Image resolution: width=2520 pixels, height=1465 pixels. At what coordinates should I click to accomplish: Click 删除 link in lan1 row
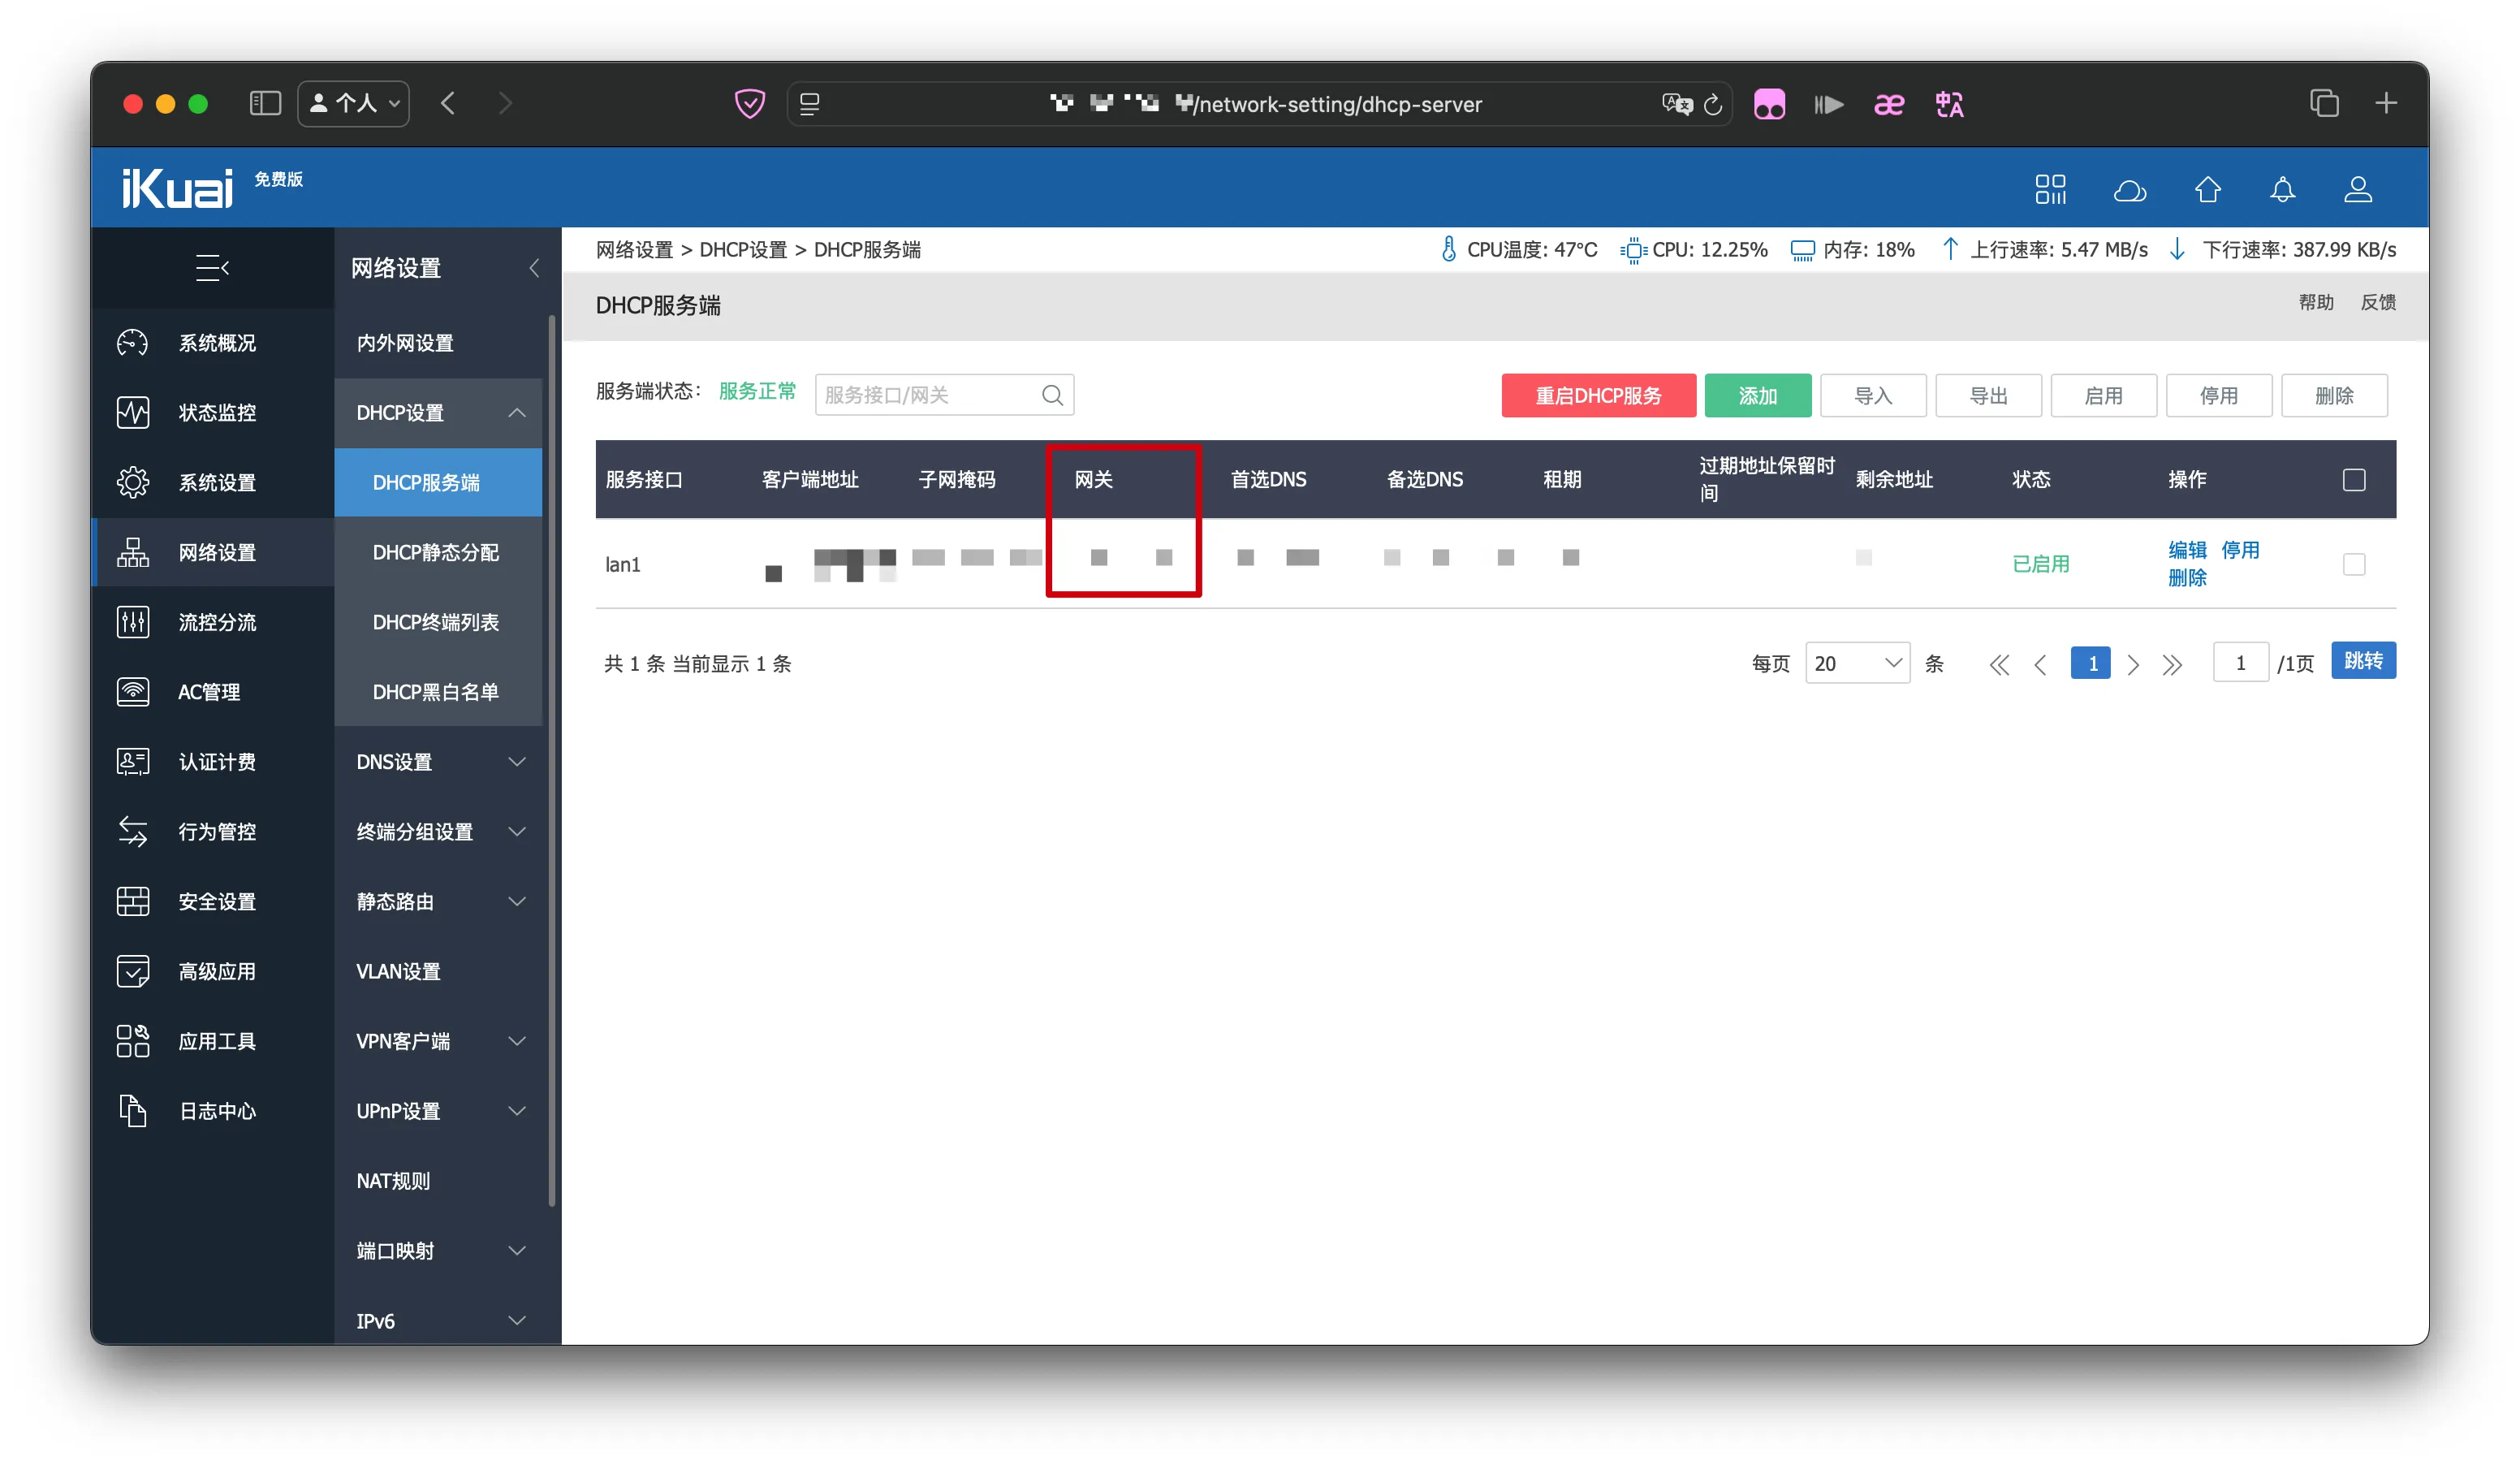point(2187,578)
